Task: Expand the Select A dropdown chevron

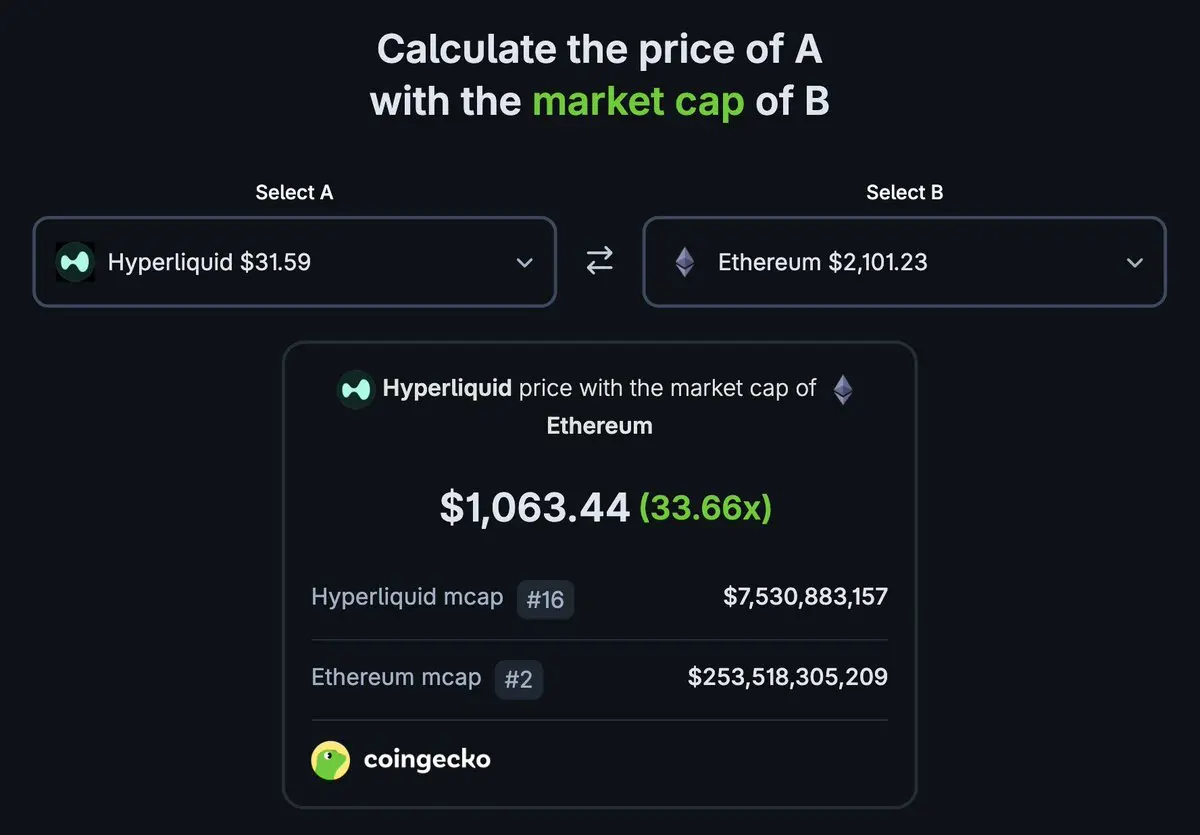Action: 524,263
